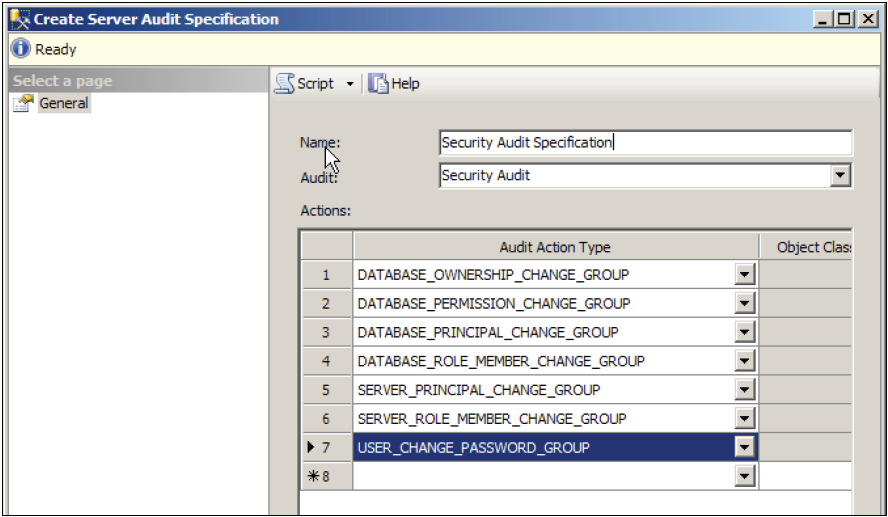888x517 pixels.
Task: Maximize the Create Server Audit Specification window
Action: point(844,19)
